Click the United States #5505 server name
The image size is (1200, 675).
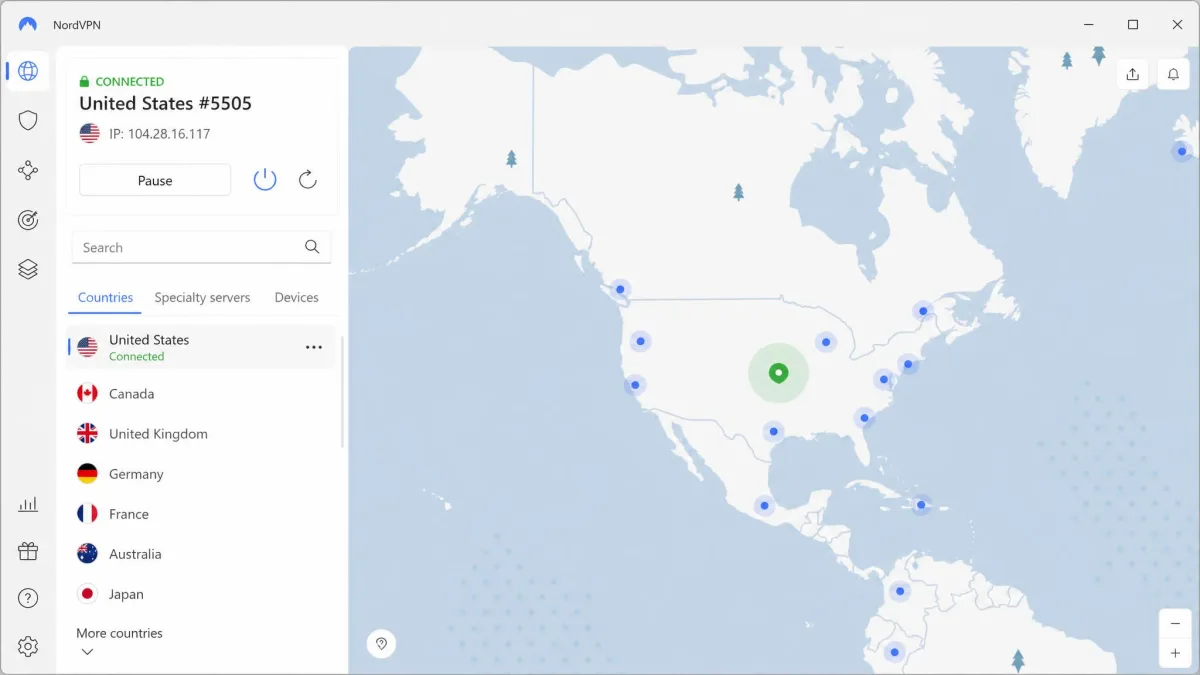pos(165,103)
